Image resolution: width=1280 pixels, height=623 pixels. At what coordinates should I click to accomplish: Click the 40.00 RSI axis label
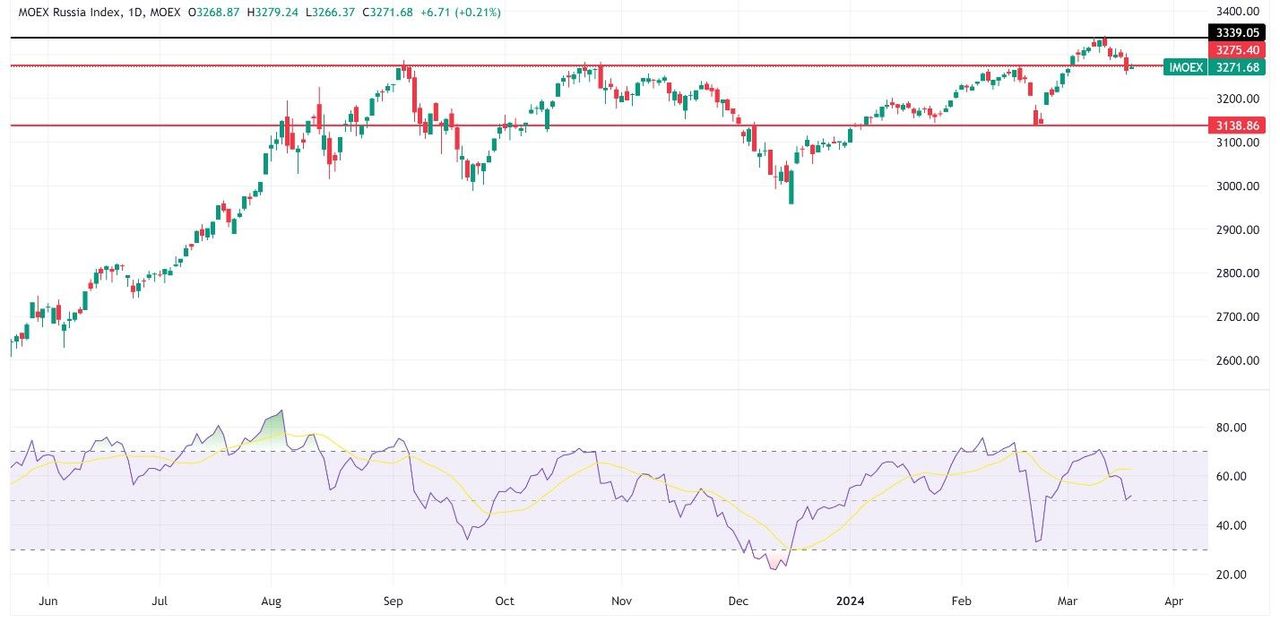coord(1231,526)
